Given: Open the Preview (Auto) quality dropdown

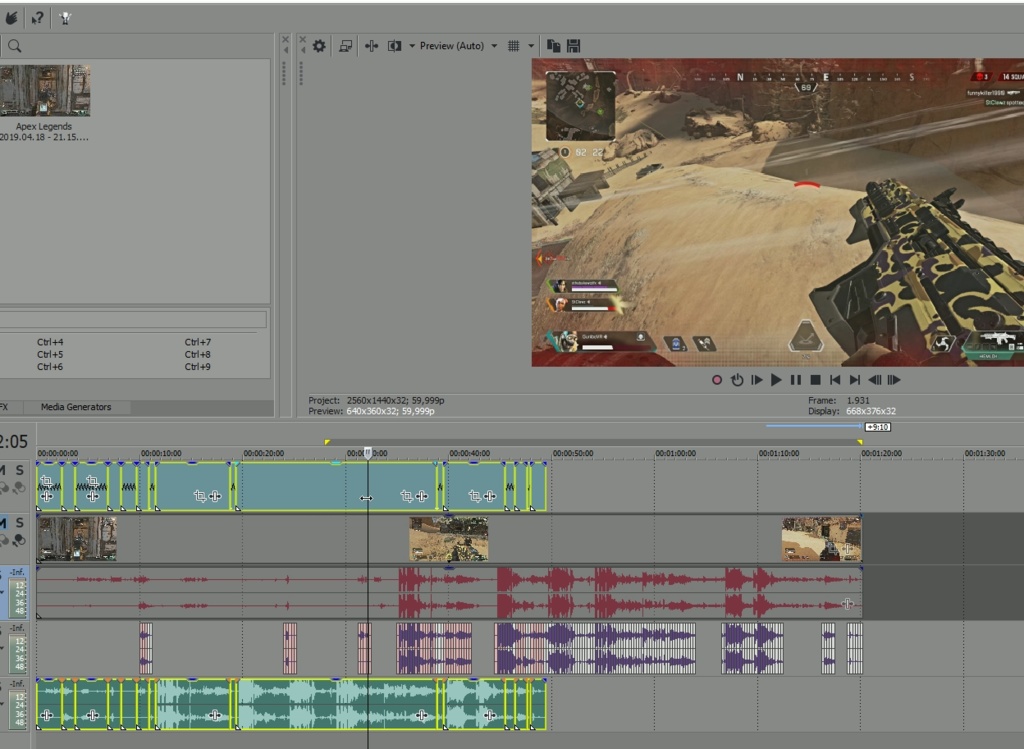Looking at the screenshot, I should pyautogui.click(x=450, y=45).
